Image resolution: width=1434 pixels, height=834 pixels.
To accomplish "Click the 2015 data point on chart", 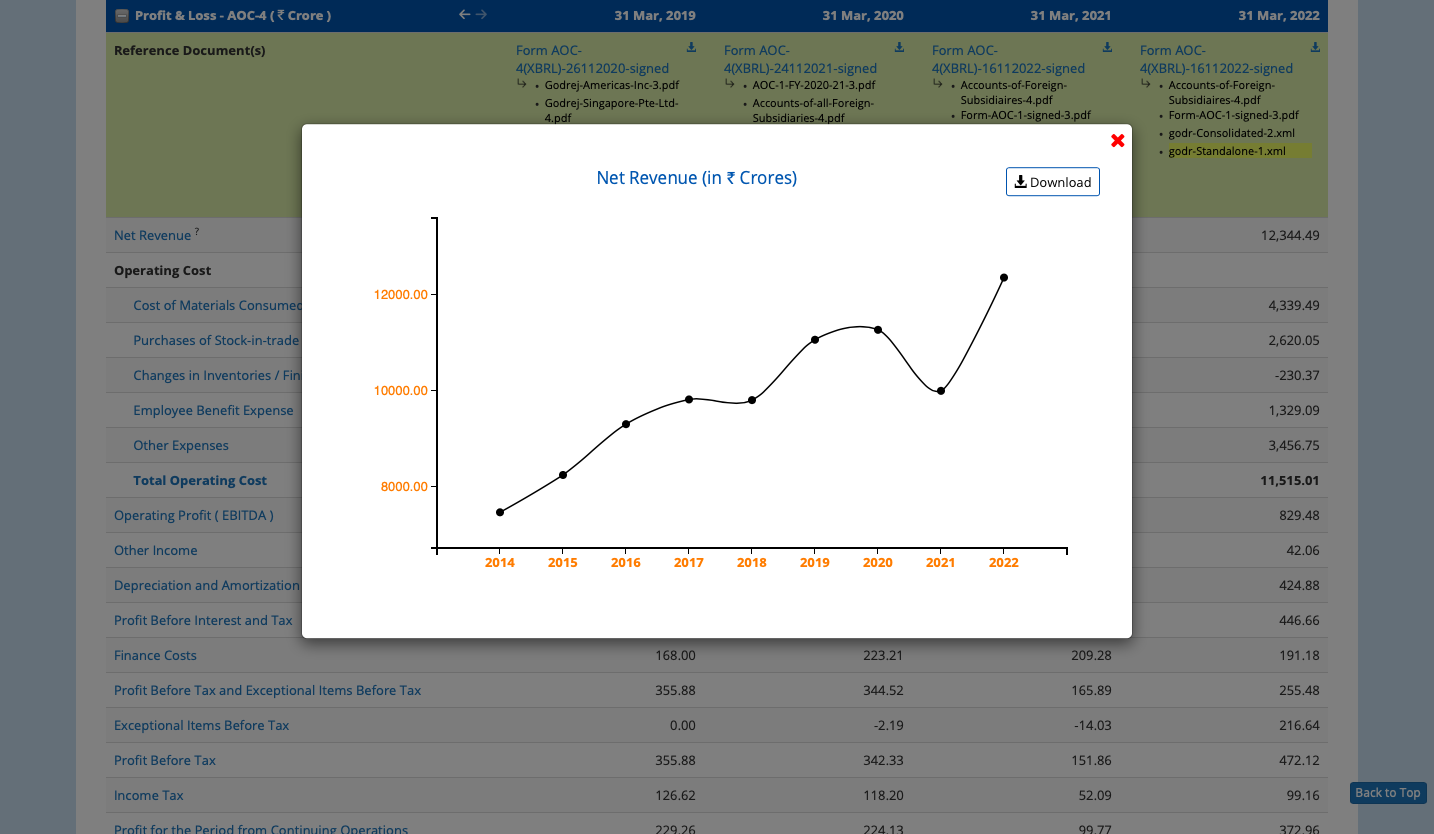I will [563, 475].
